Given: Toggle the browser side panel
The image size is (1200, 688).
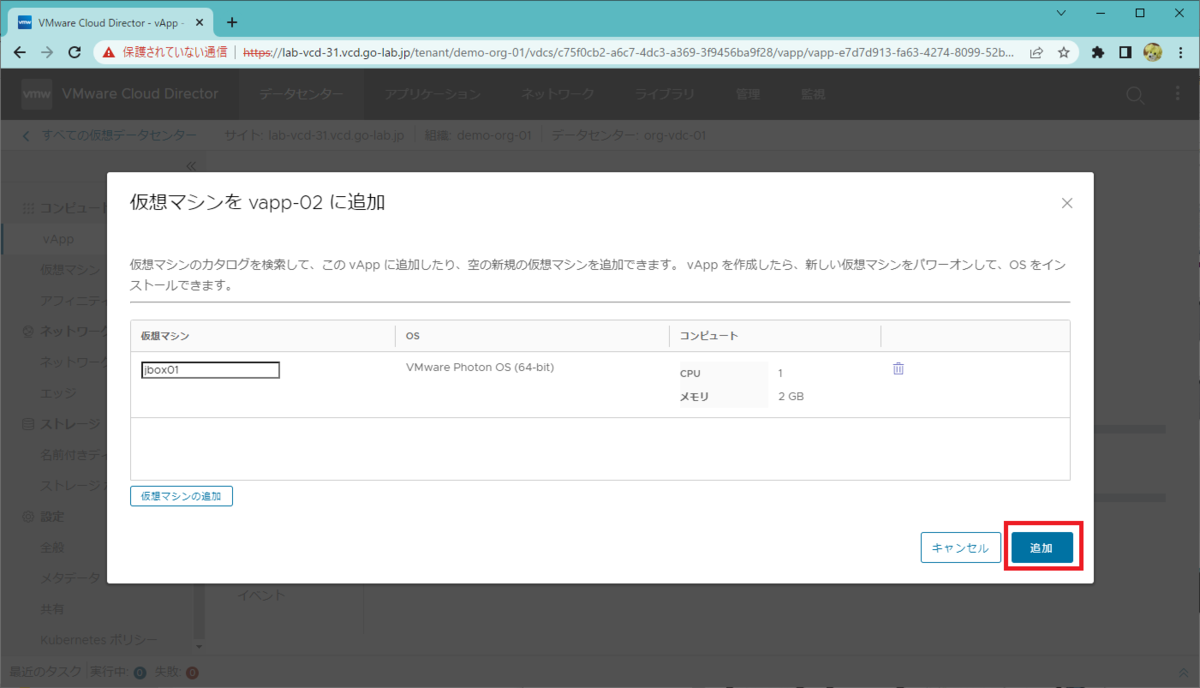Looking at the screenshot, I should 1125,52.
